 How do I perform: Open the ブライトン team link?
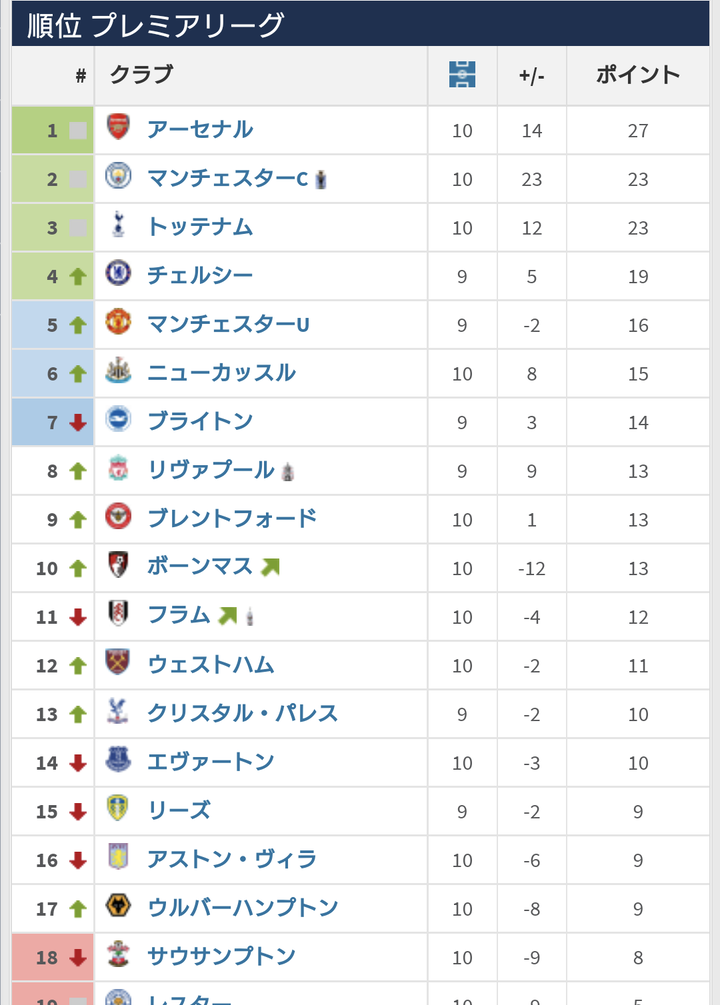coord(200,421)
